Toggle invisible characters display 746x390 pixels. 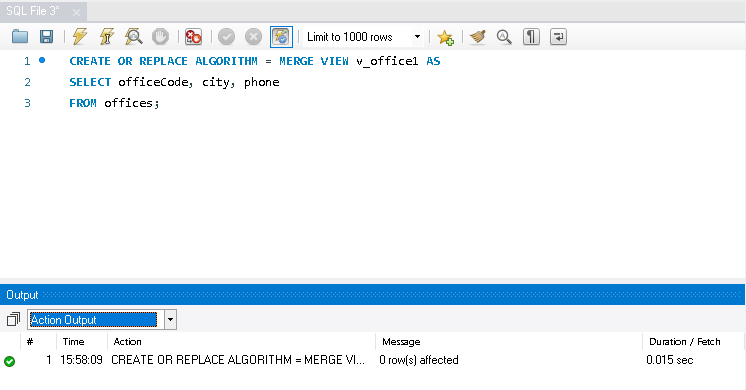(531, 37)
